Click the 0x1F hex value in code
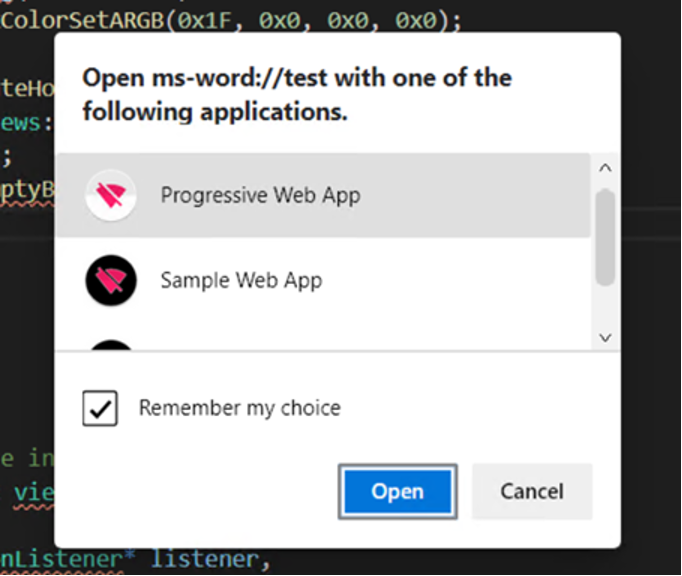682x576 pixels. click(x=204, y=20)
